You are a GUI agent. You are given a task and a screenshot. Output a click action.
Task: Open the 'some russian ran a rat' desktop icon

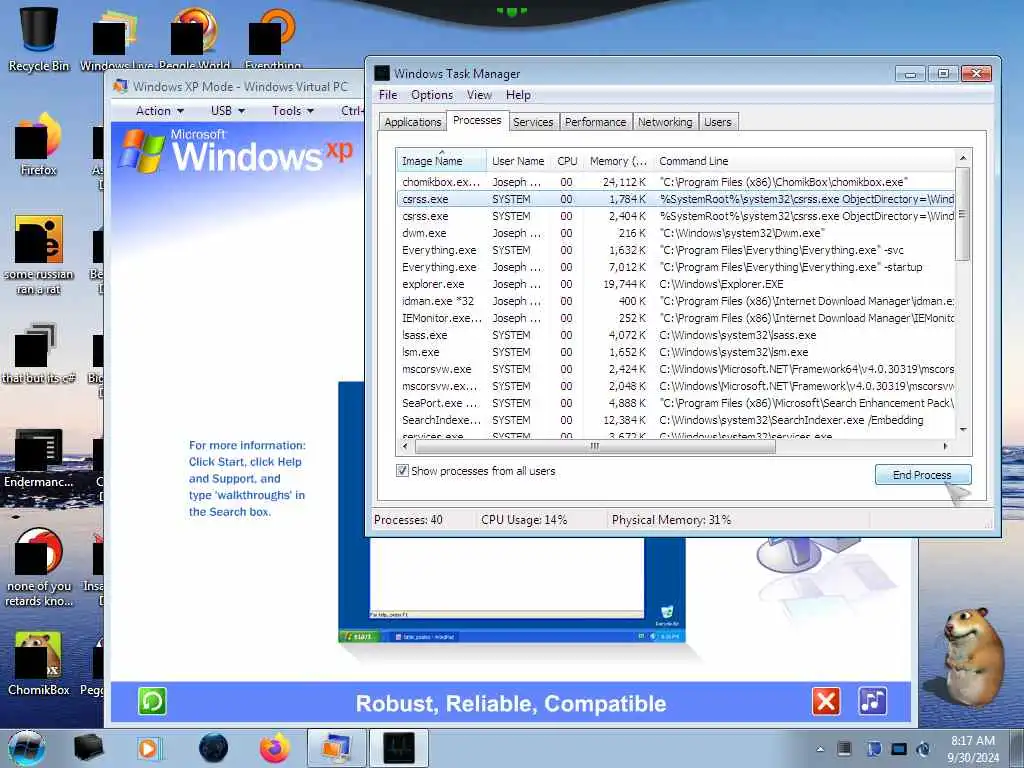coord(39,255)
